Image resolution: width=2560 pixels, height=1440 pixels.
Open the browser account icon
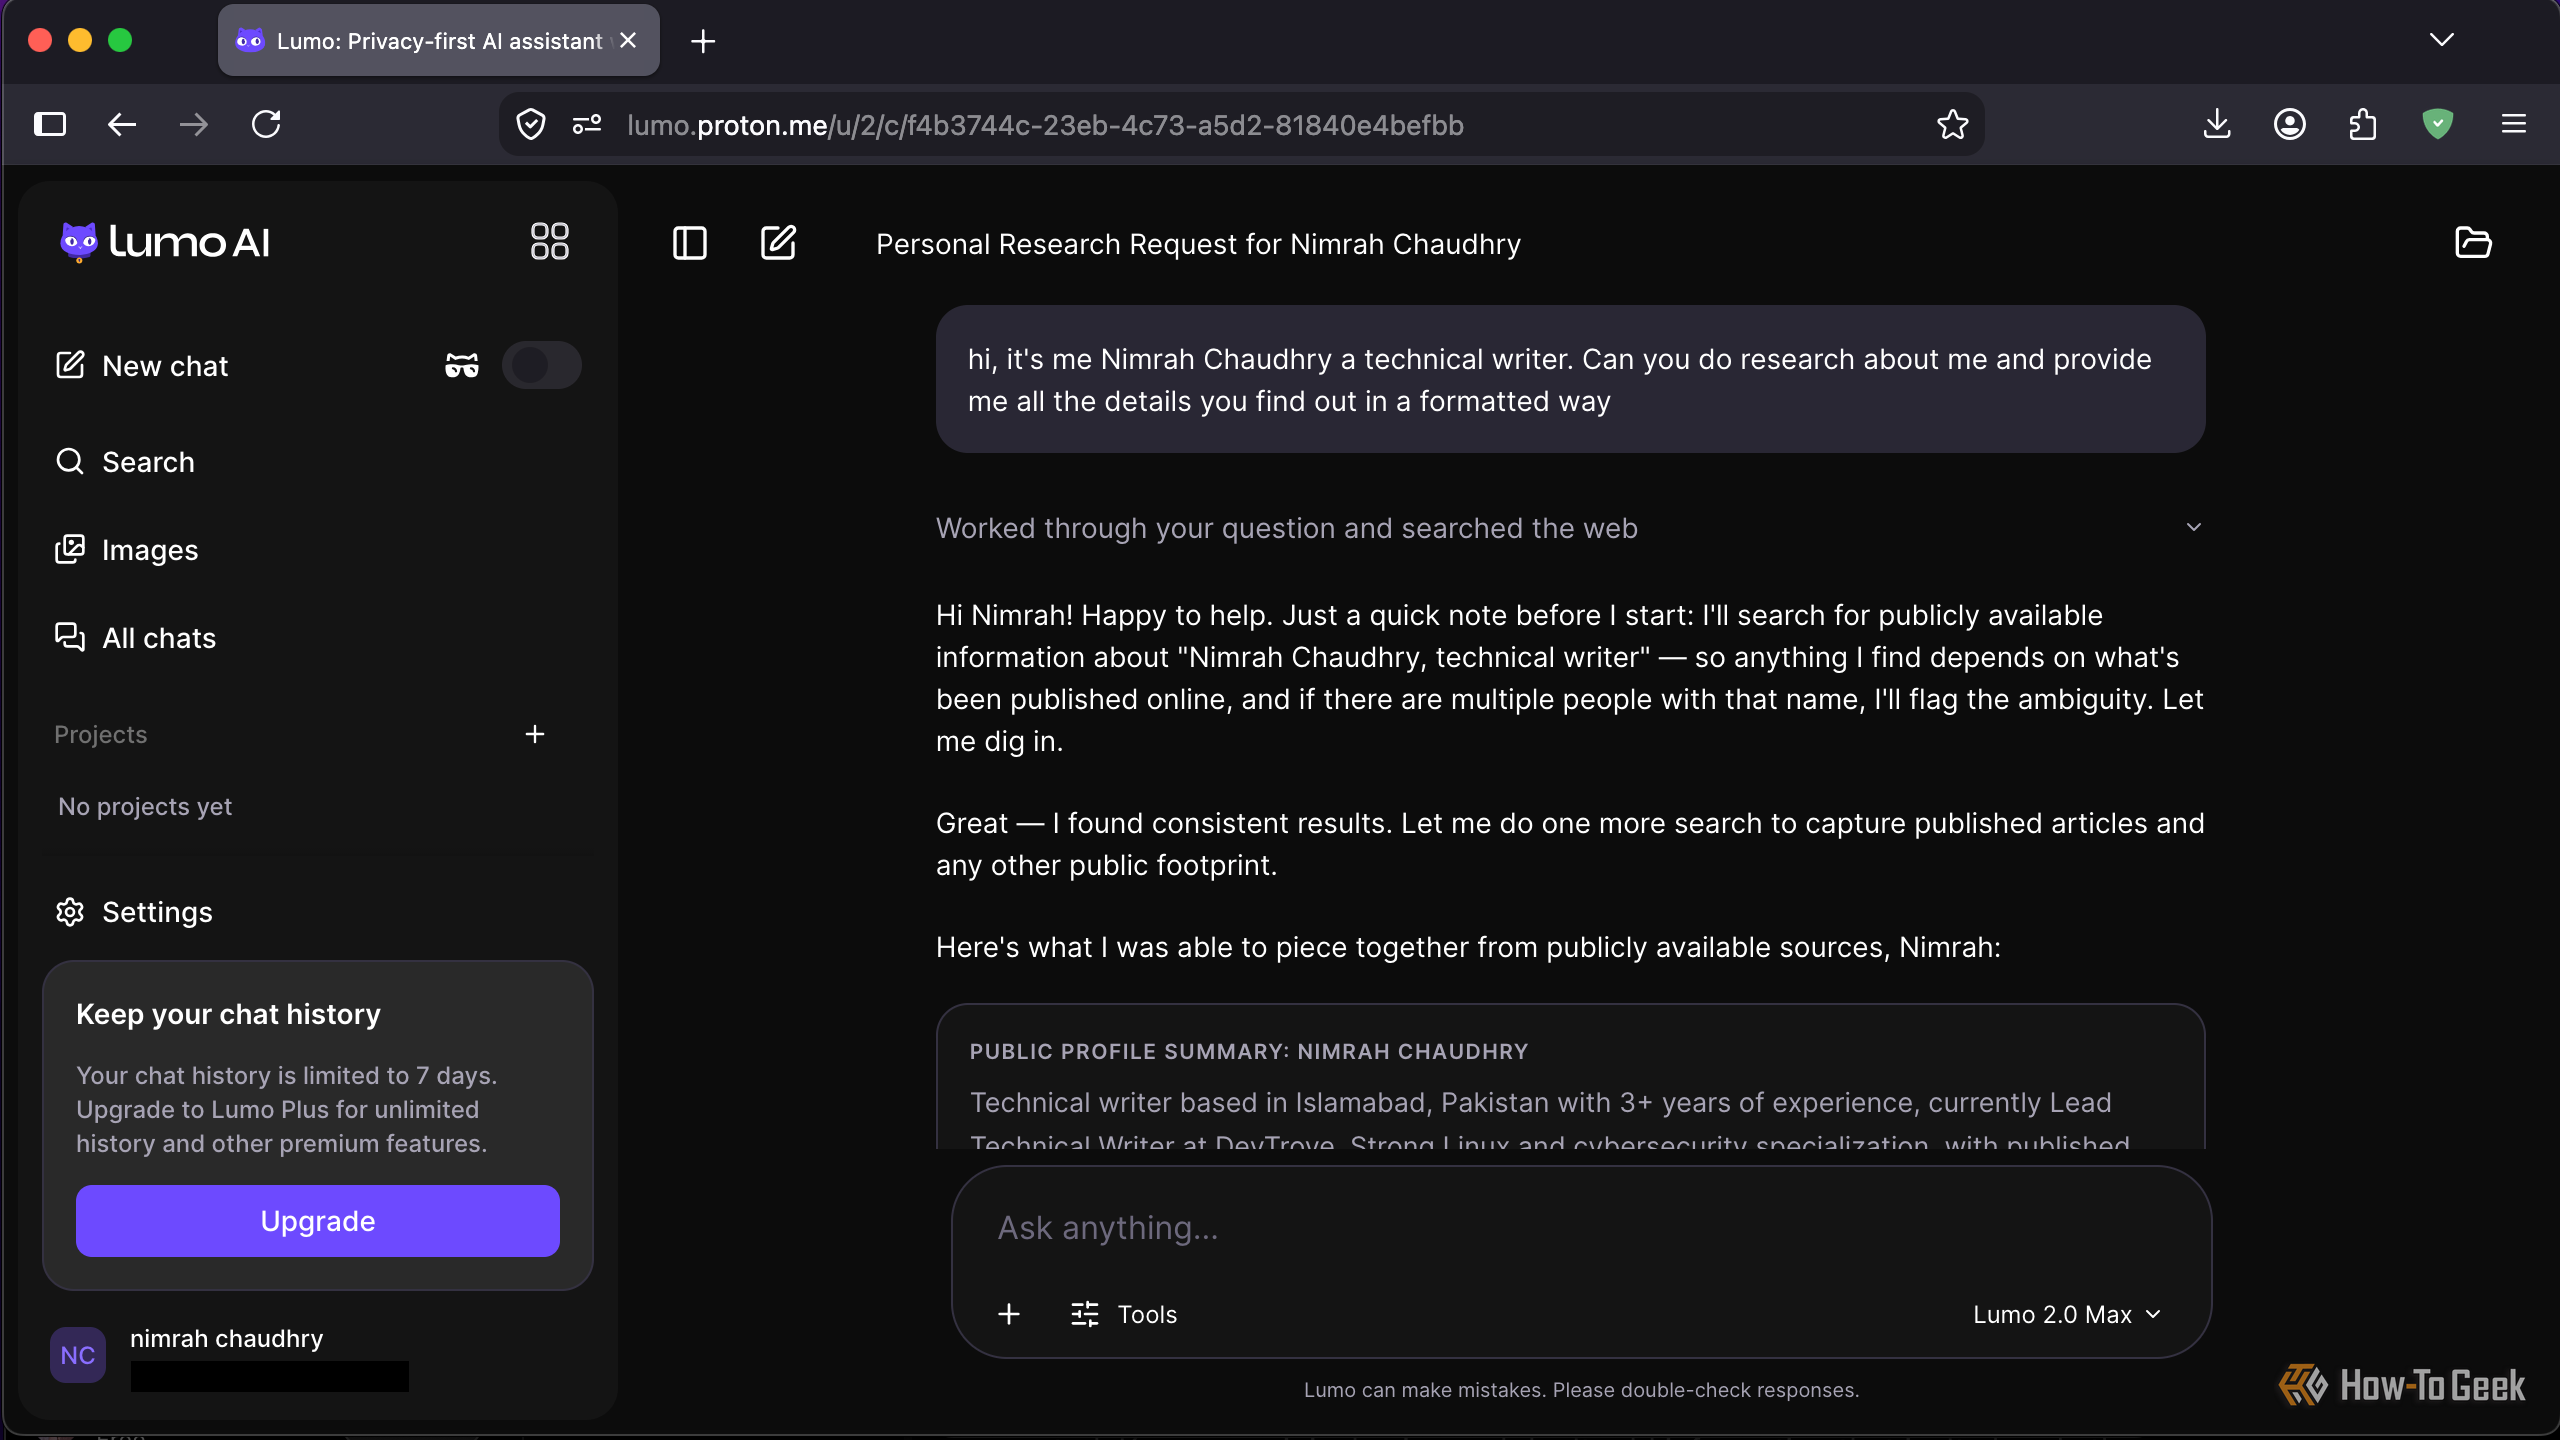point(2290,125)
